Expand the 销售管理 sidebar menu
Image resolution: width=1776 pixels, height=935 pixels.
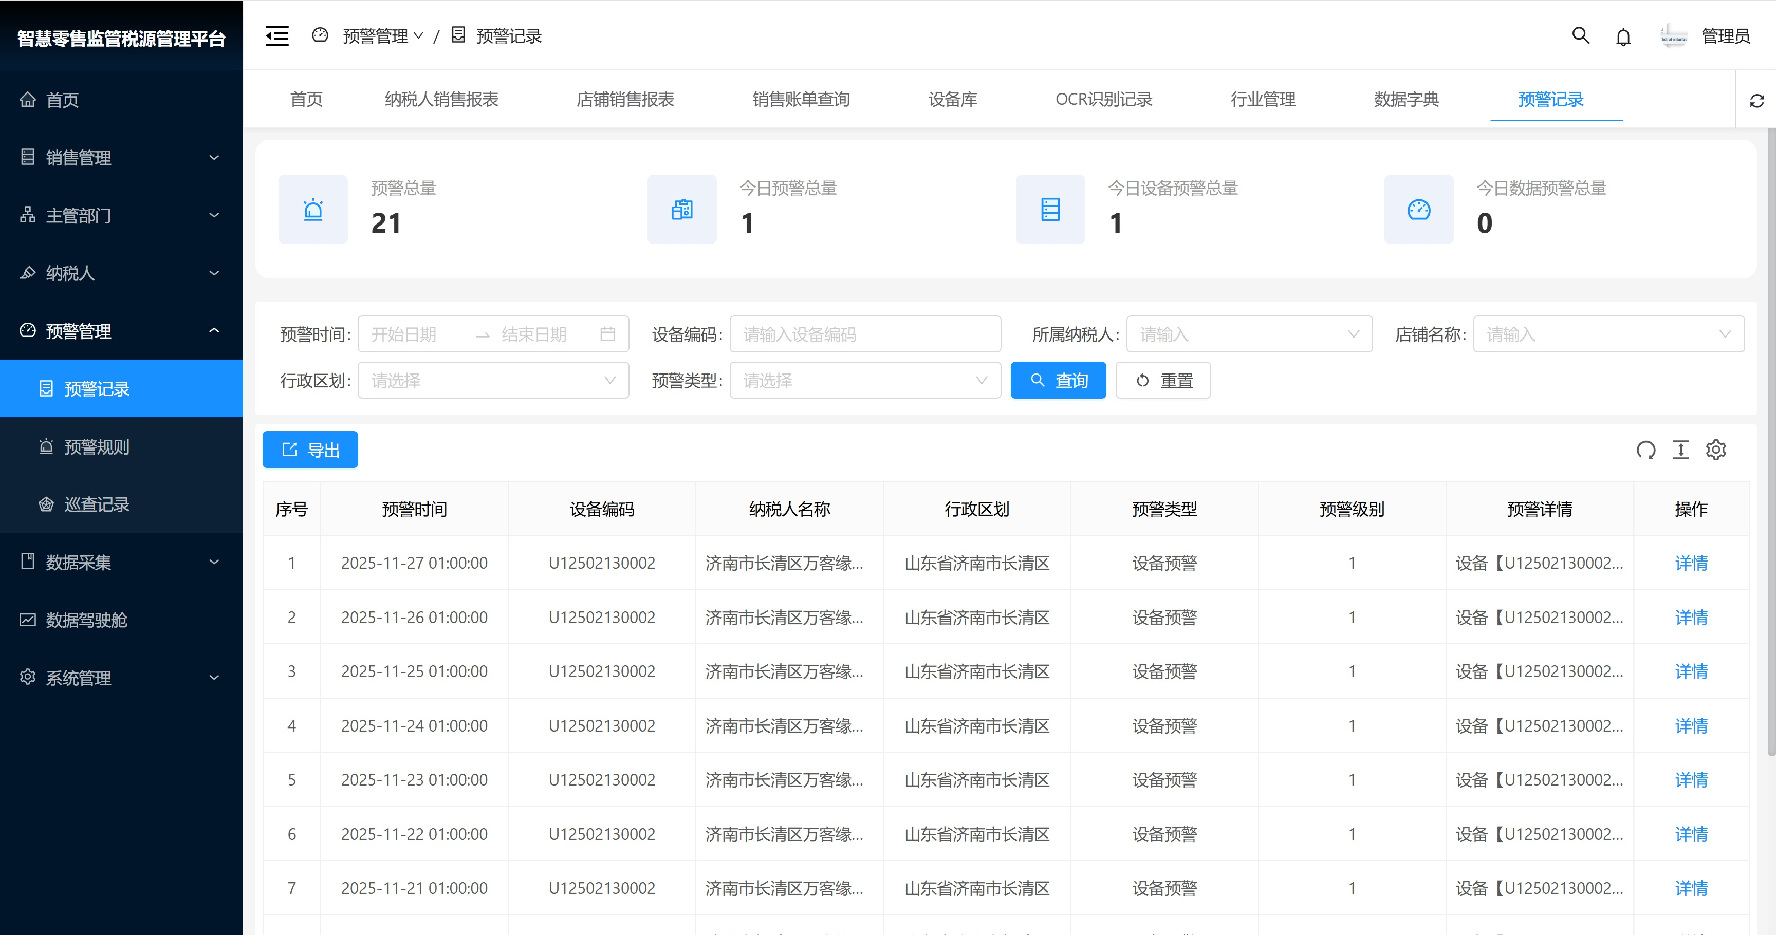pyautogui.click(x=121, y=158)
